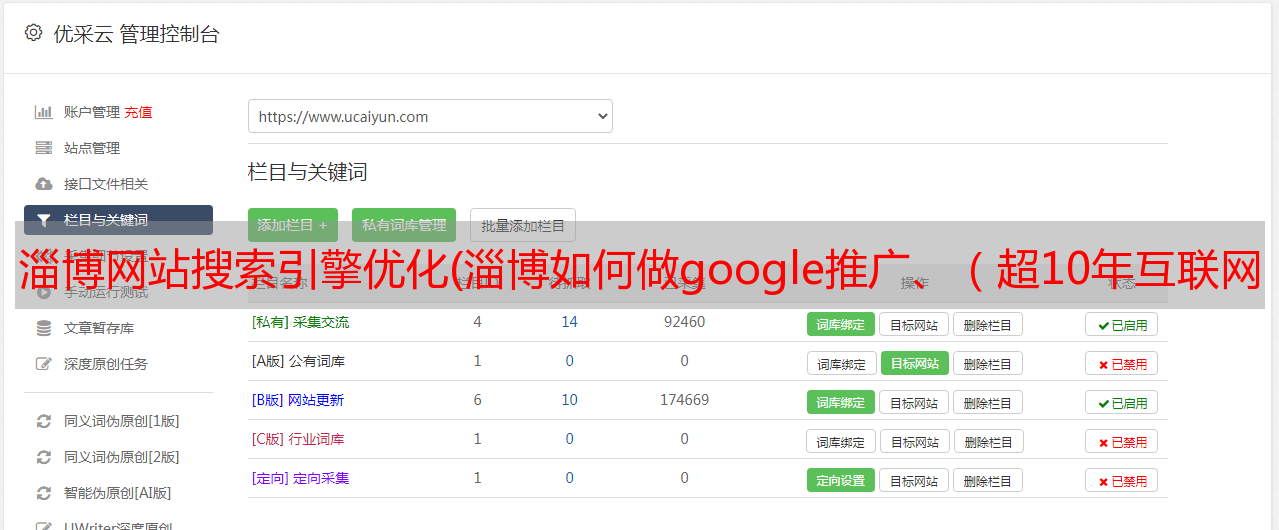This screenshot has width=1279, height=530.
Task: Click the 添加栏目 + button
Action: pyautogui.click(x=293, y=225)
